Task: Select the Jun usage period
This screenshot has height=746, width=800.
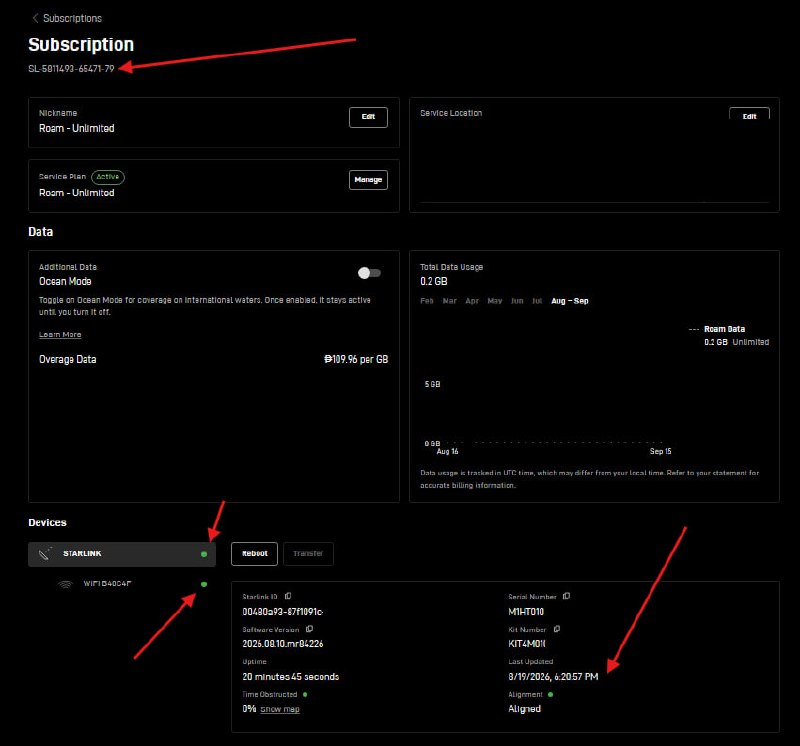Action: [x=517, y=301]
